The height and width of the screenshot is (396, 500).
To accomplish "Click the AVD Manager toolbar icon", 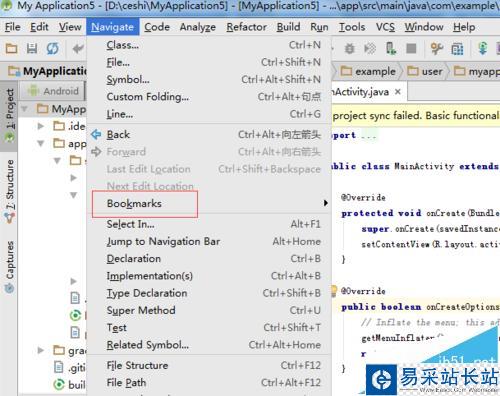I will coord(457,49).
